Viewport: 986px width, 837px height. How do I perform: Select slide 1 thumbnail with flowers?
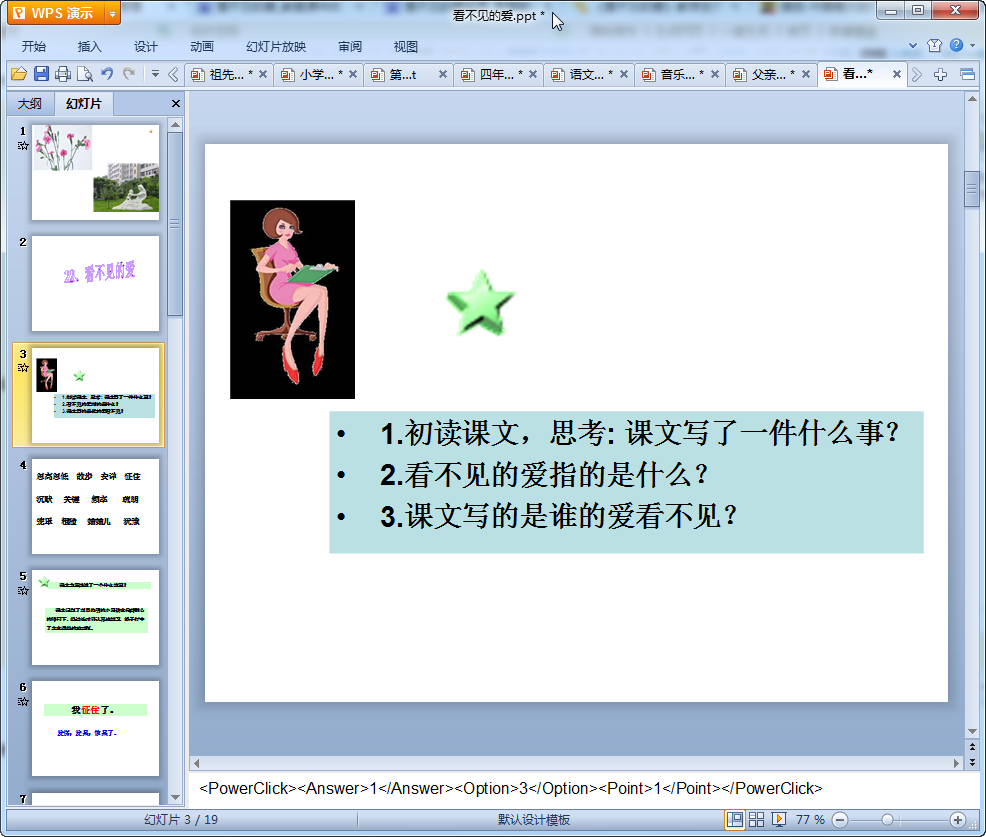point(96,172)
